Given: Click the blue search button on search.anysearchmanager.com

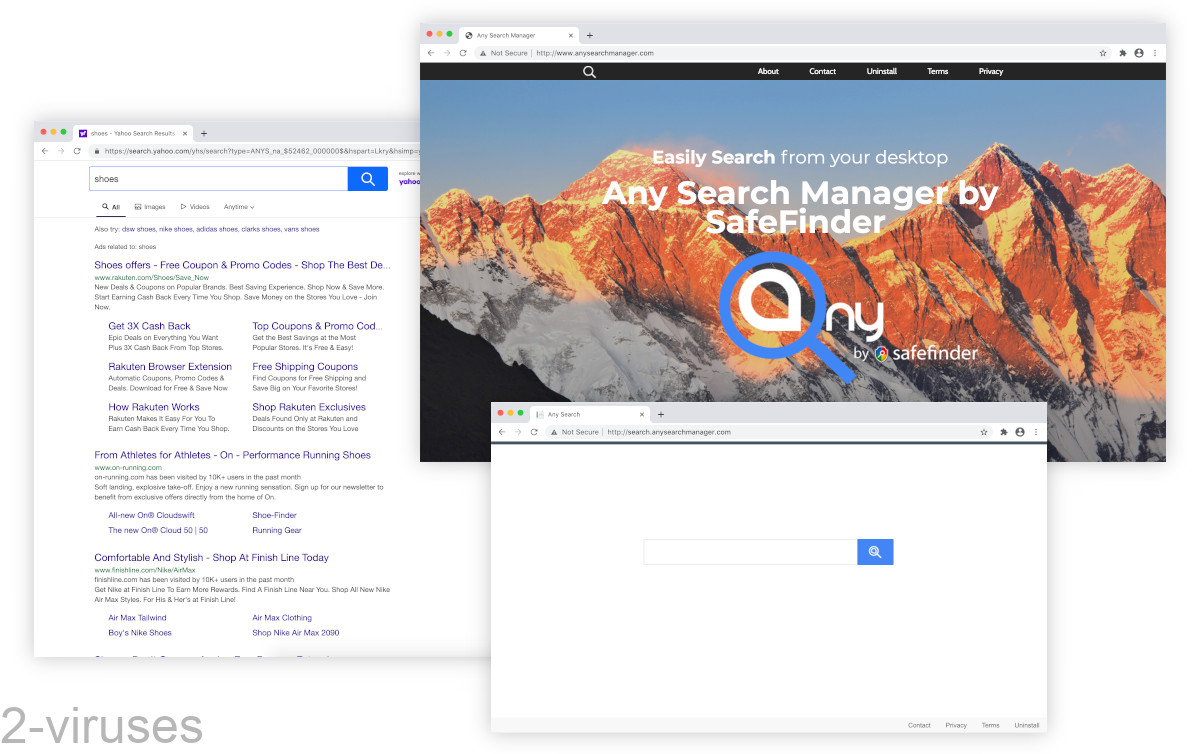Looking at the screenshot, I should point(875,551).
